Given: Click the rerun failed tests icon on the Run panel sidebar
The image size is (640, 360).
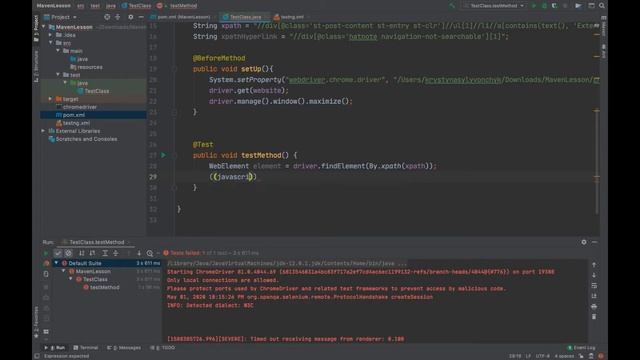Looking at the screenshot, I should tap(46, 263).
